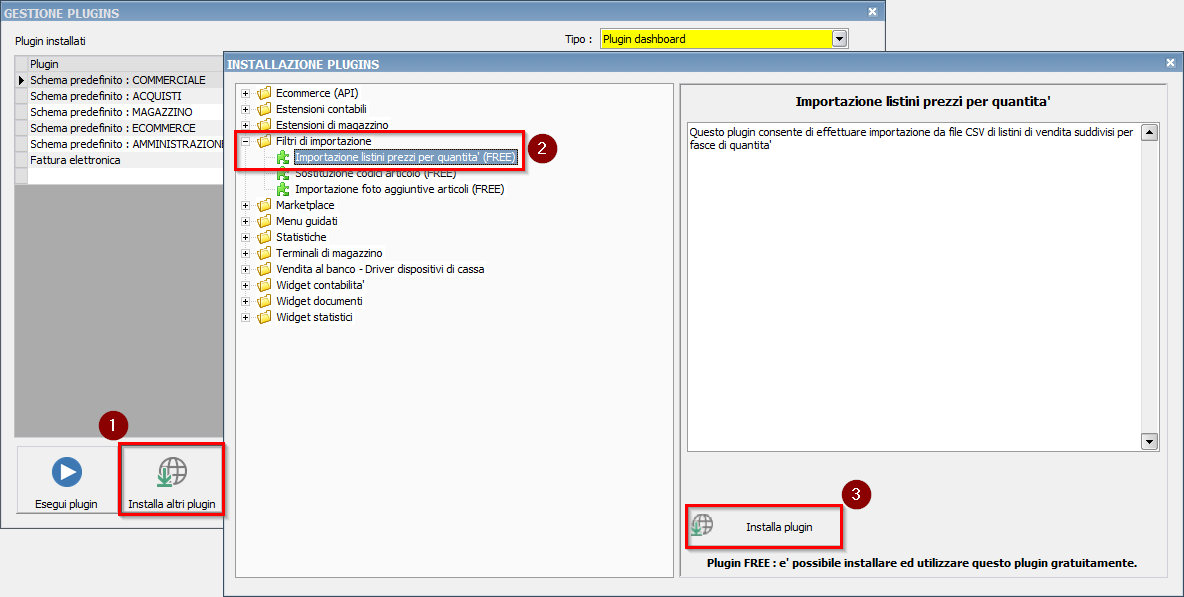Collapse the Filtri di importazione node
Viewport: 1184px width, 597px height.
coord(246,142)
